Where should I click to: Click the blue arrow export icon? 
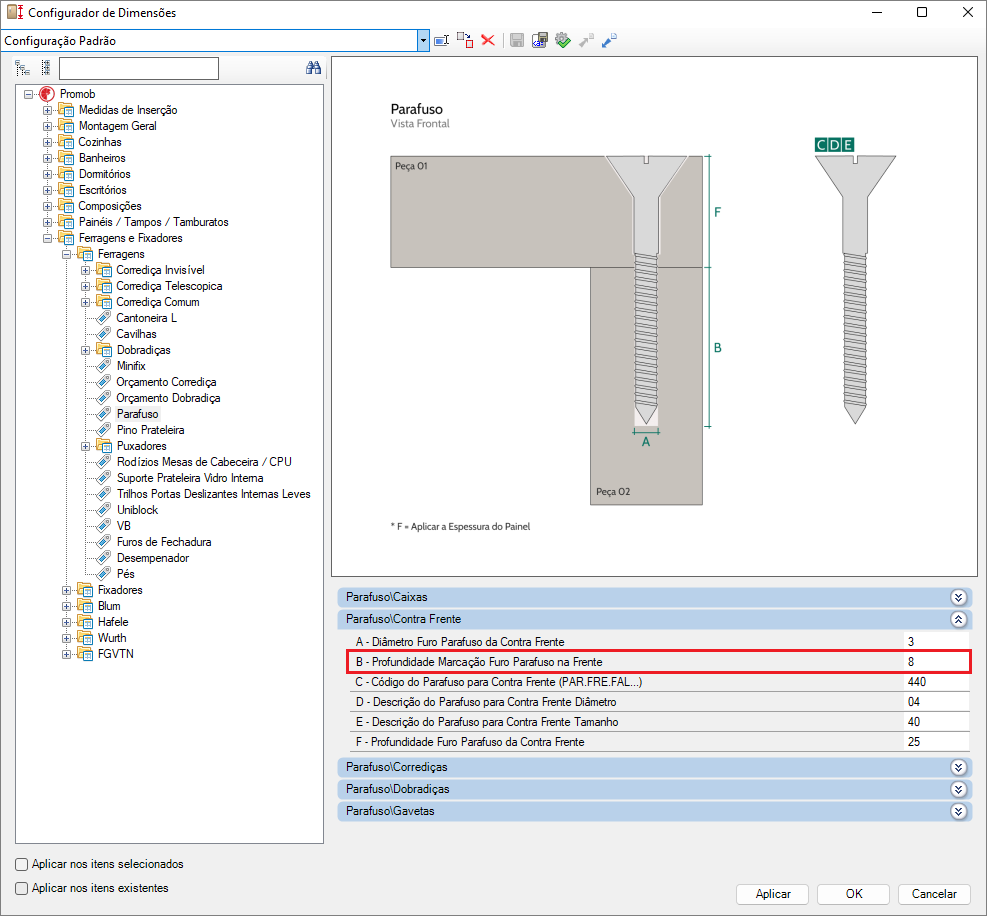pos(609,40)
